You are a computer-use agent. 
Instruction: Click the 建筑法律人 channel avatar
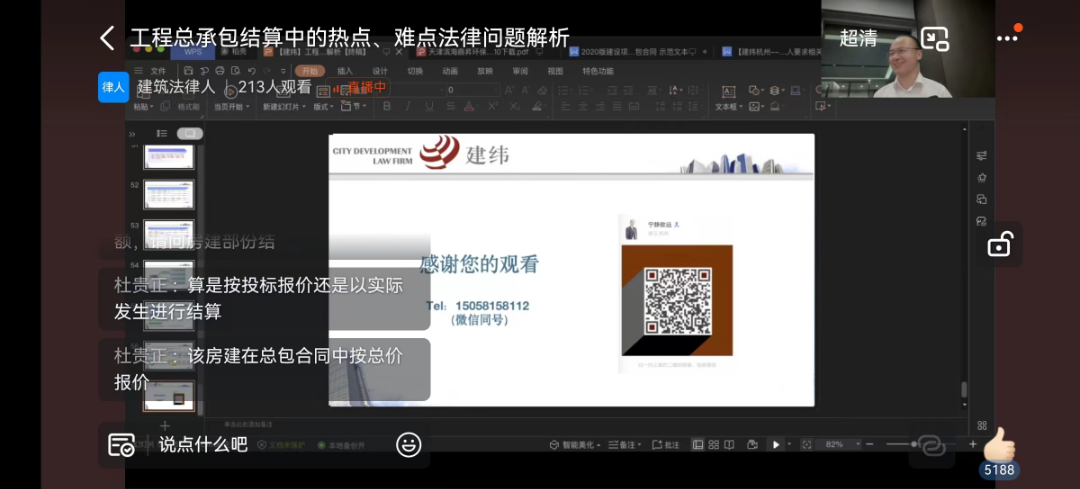click(x=113, y=87)
